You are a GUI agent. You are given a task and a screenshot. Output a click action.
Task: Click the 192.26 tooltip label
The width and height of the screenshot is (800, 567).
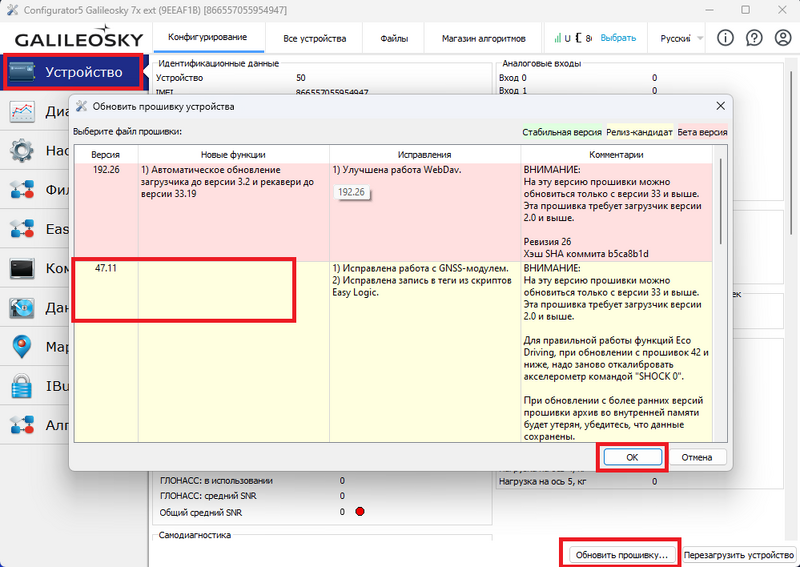coord(352,192)
